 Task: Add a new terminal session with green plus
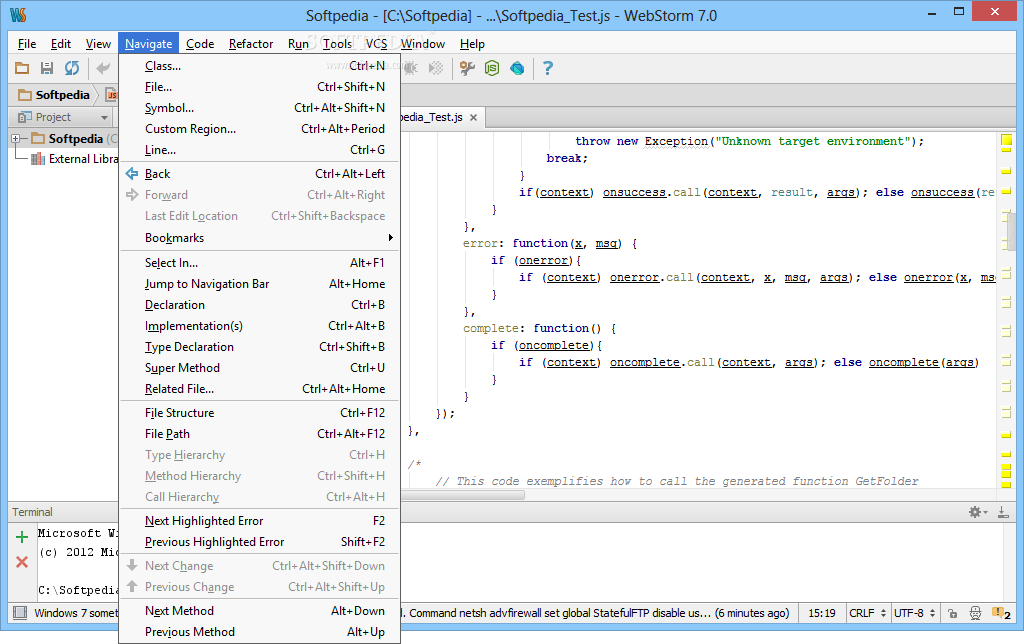point(22,537)
